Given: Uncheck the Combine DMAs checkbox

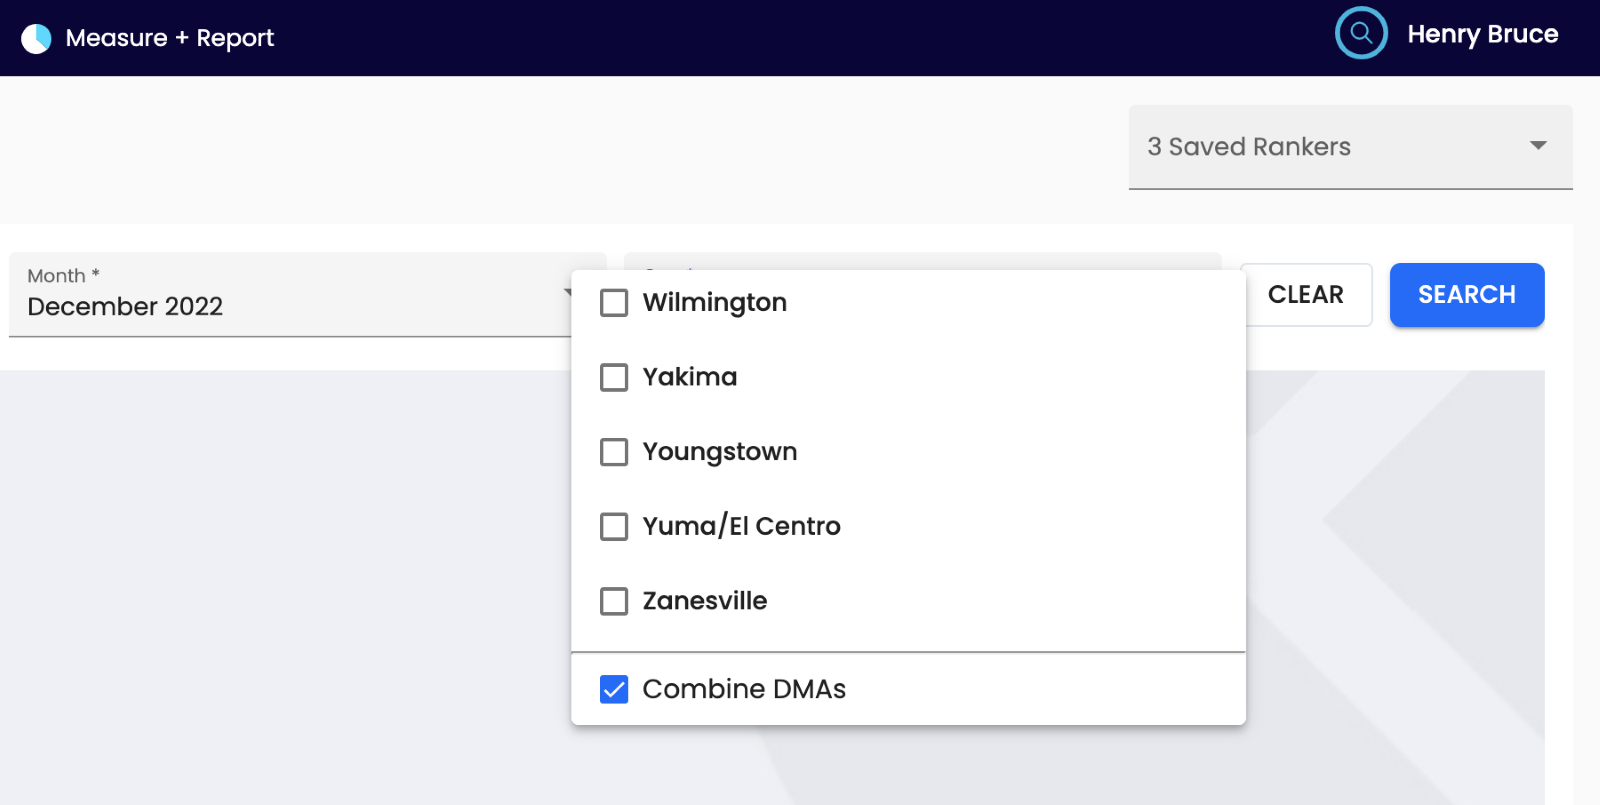Looking at the screenshot, I should point(614,689).
